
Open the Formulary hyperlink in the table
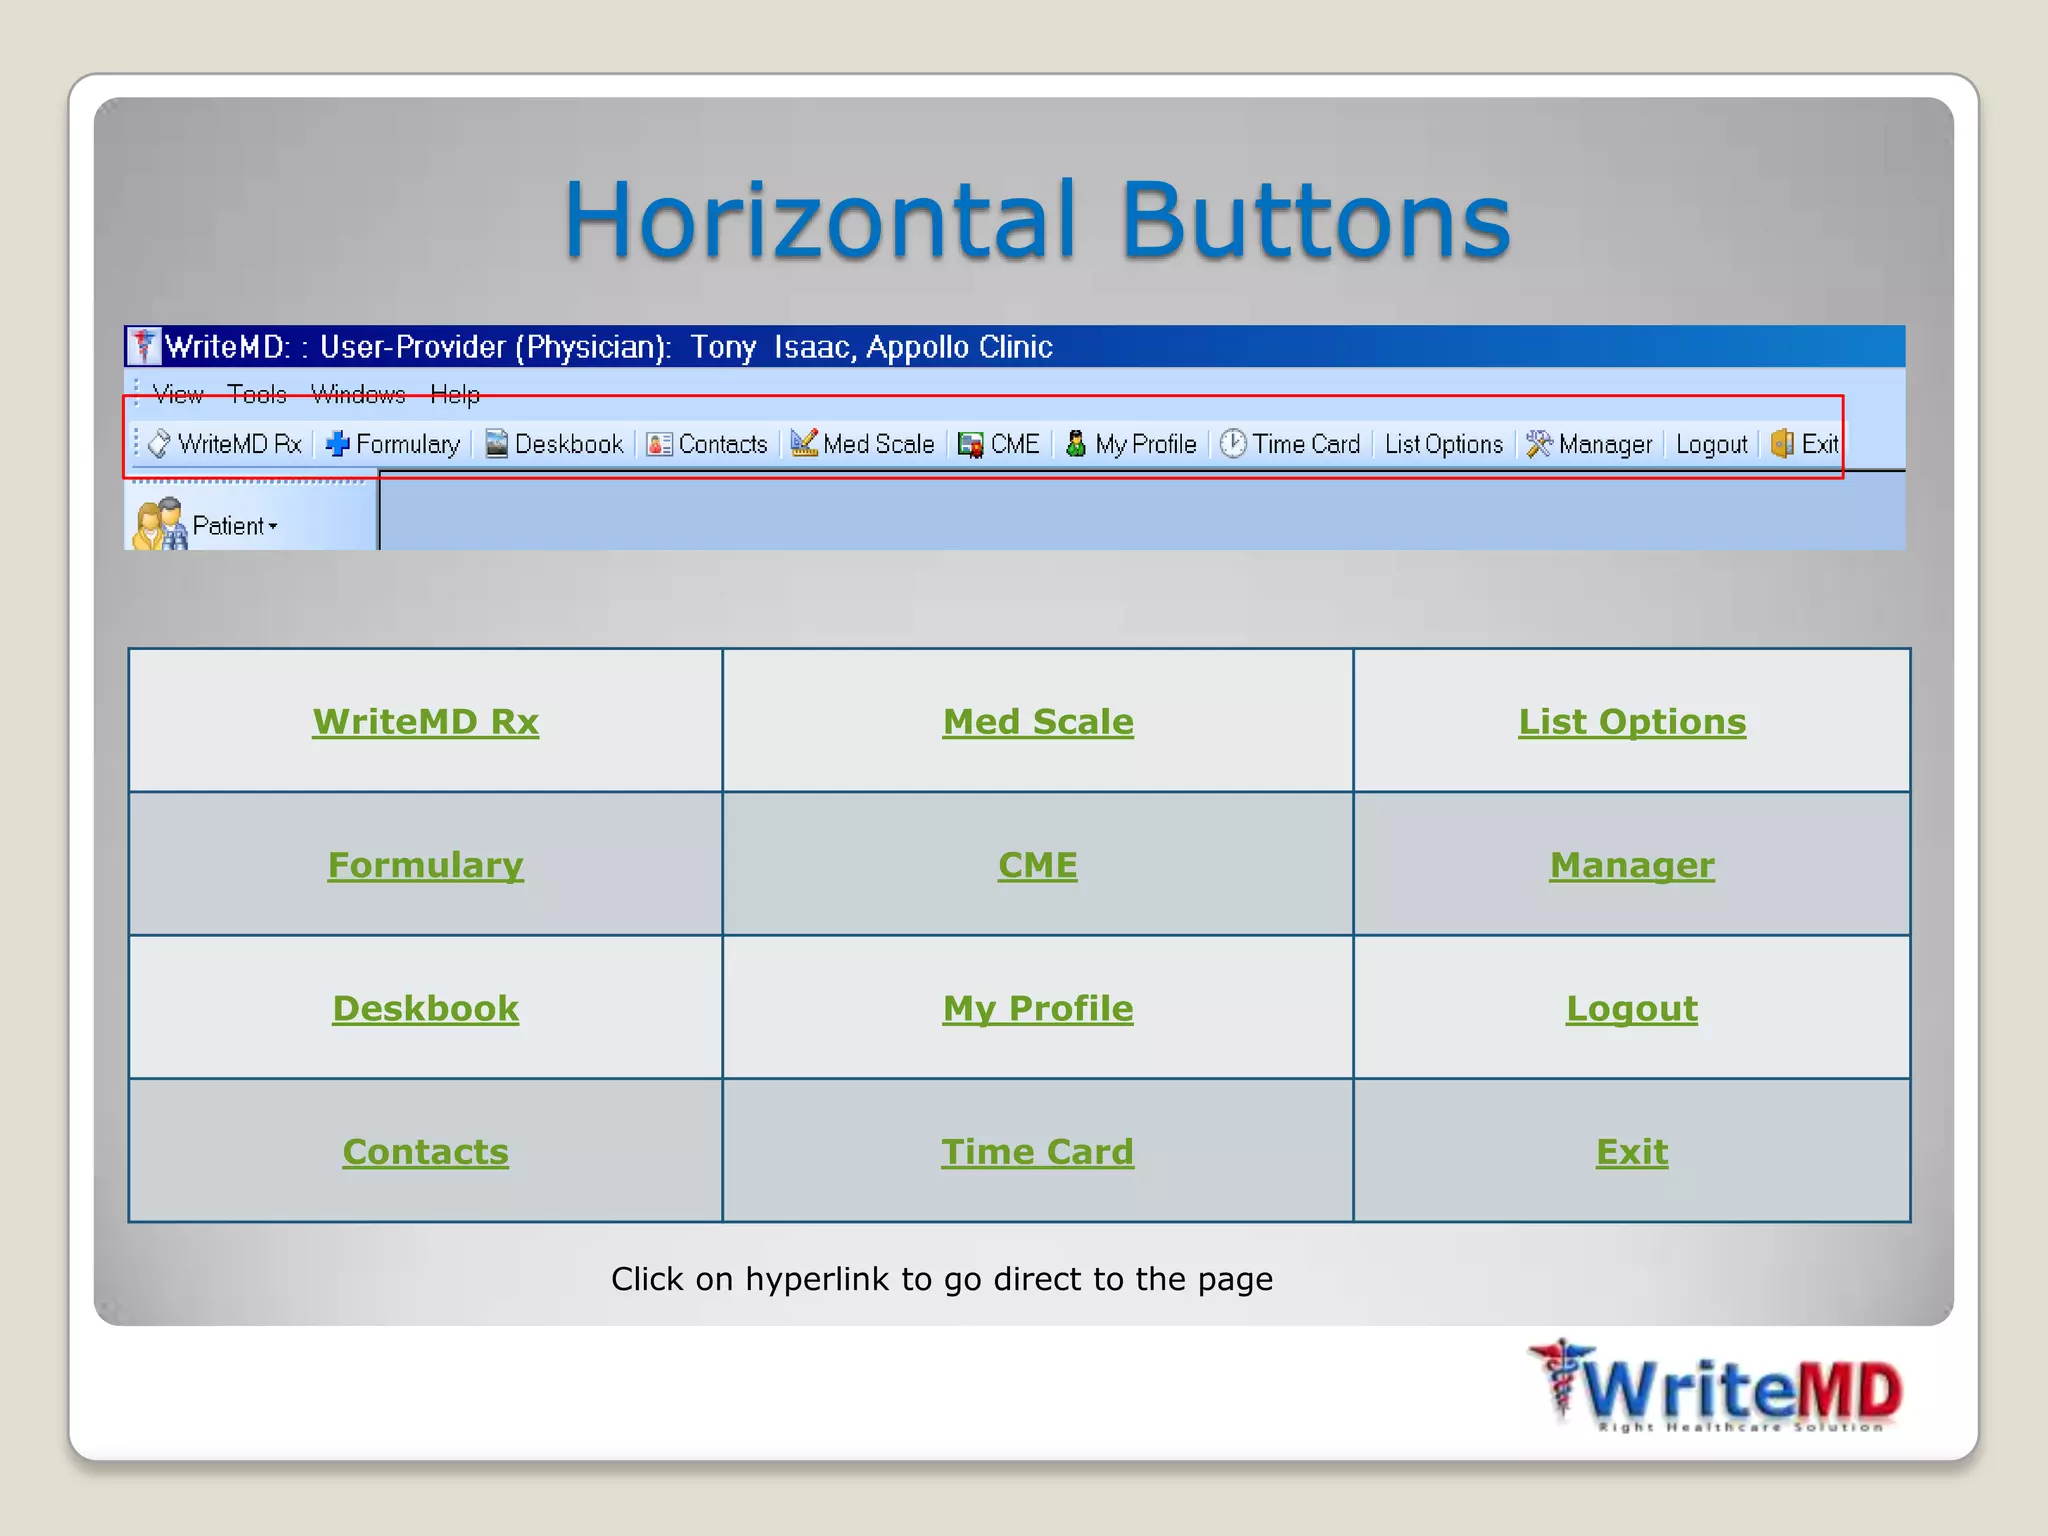click(x=425, y=865)
